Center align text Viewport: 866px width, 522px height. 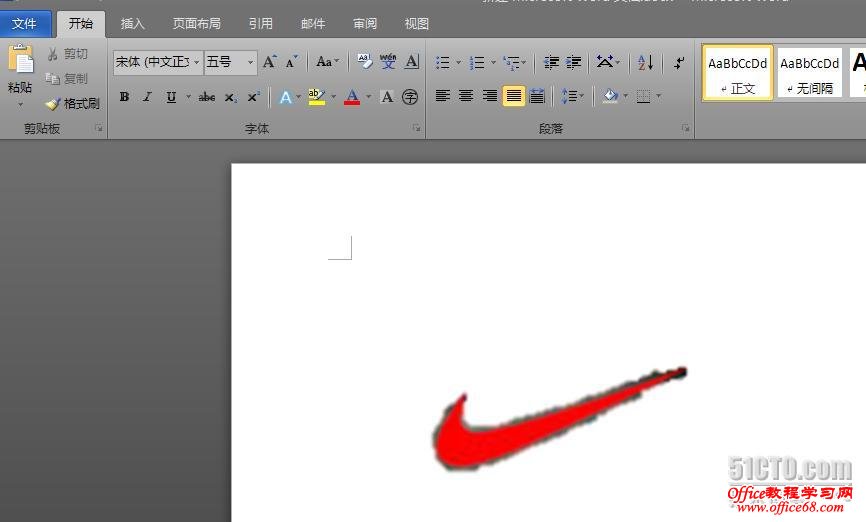[x=466, y=96]
